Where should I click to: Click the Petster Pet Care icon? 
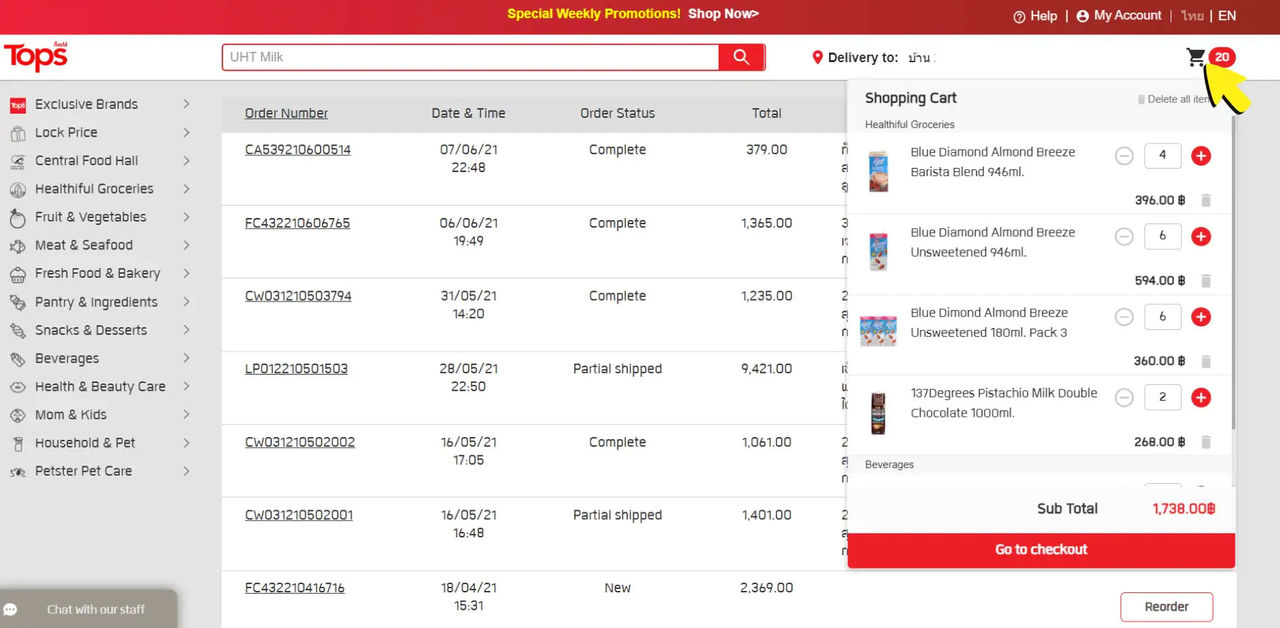pyautogui.click(x=17, y=471)
